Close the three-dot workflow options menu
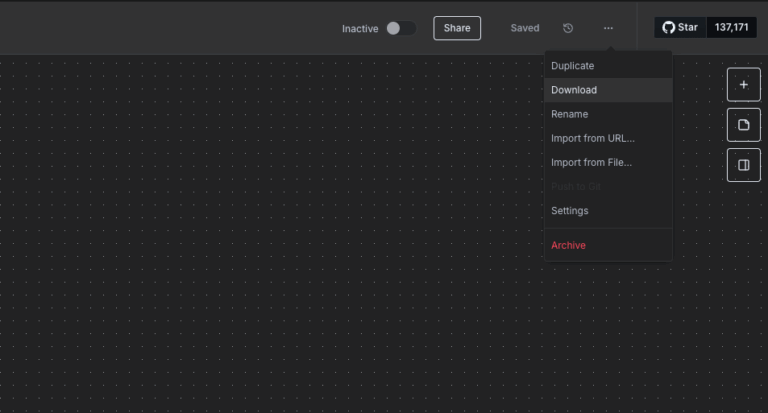 pyautogui.click(x=608, y=28)
